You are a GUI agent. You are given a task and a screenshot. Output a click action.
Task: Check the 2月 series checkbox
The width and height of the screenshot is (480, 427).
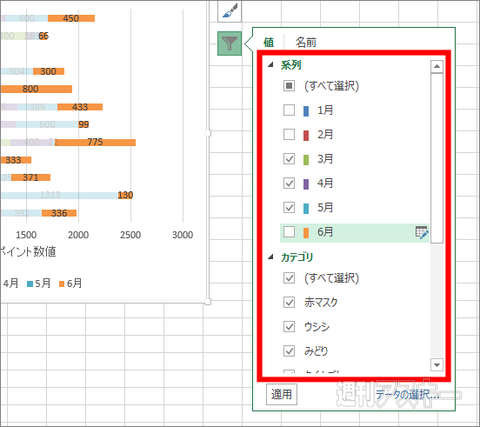[289, 134]
